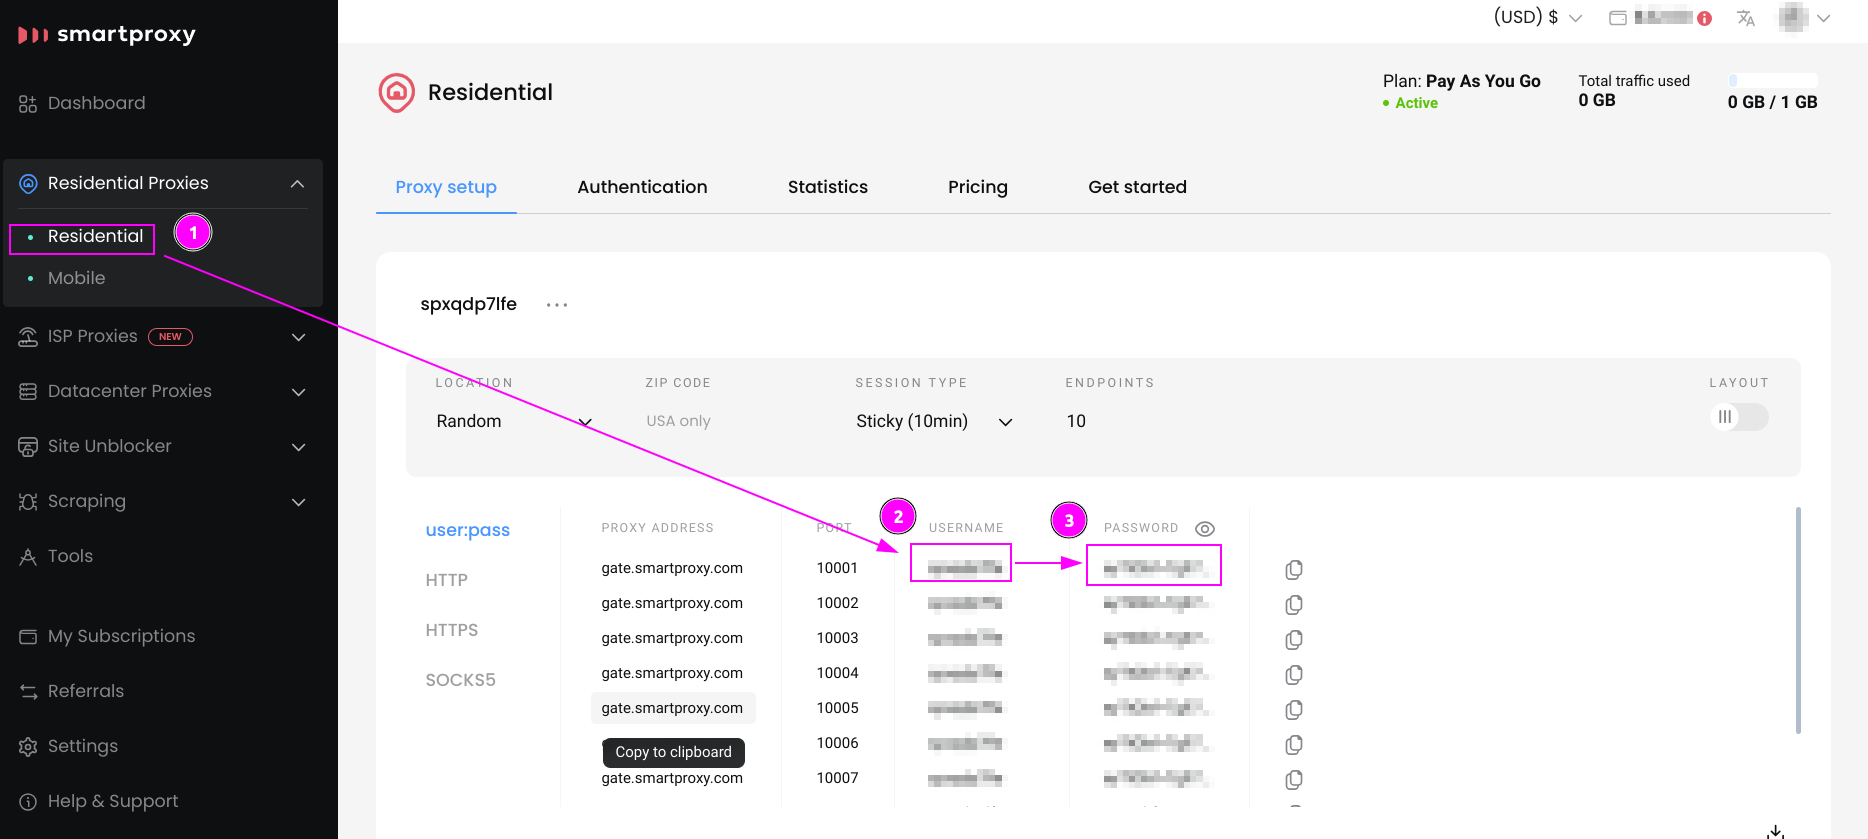Click the ISP Proxies sidebar icon
1868x839 pixels.
(x=28, y=337)
